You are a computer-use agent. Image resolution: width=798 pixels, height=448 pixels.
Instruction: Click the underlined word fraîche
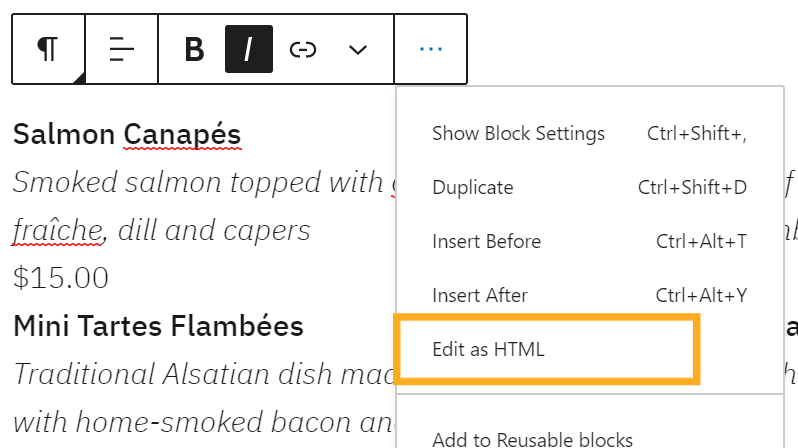coord(58,231)
